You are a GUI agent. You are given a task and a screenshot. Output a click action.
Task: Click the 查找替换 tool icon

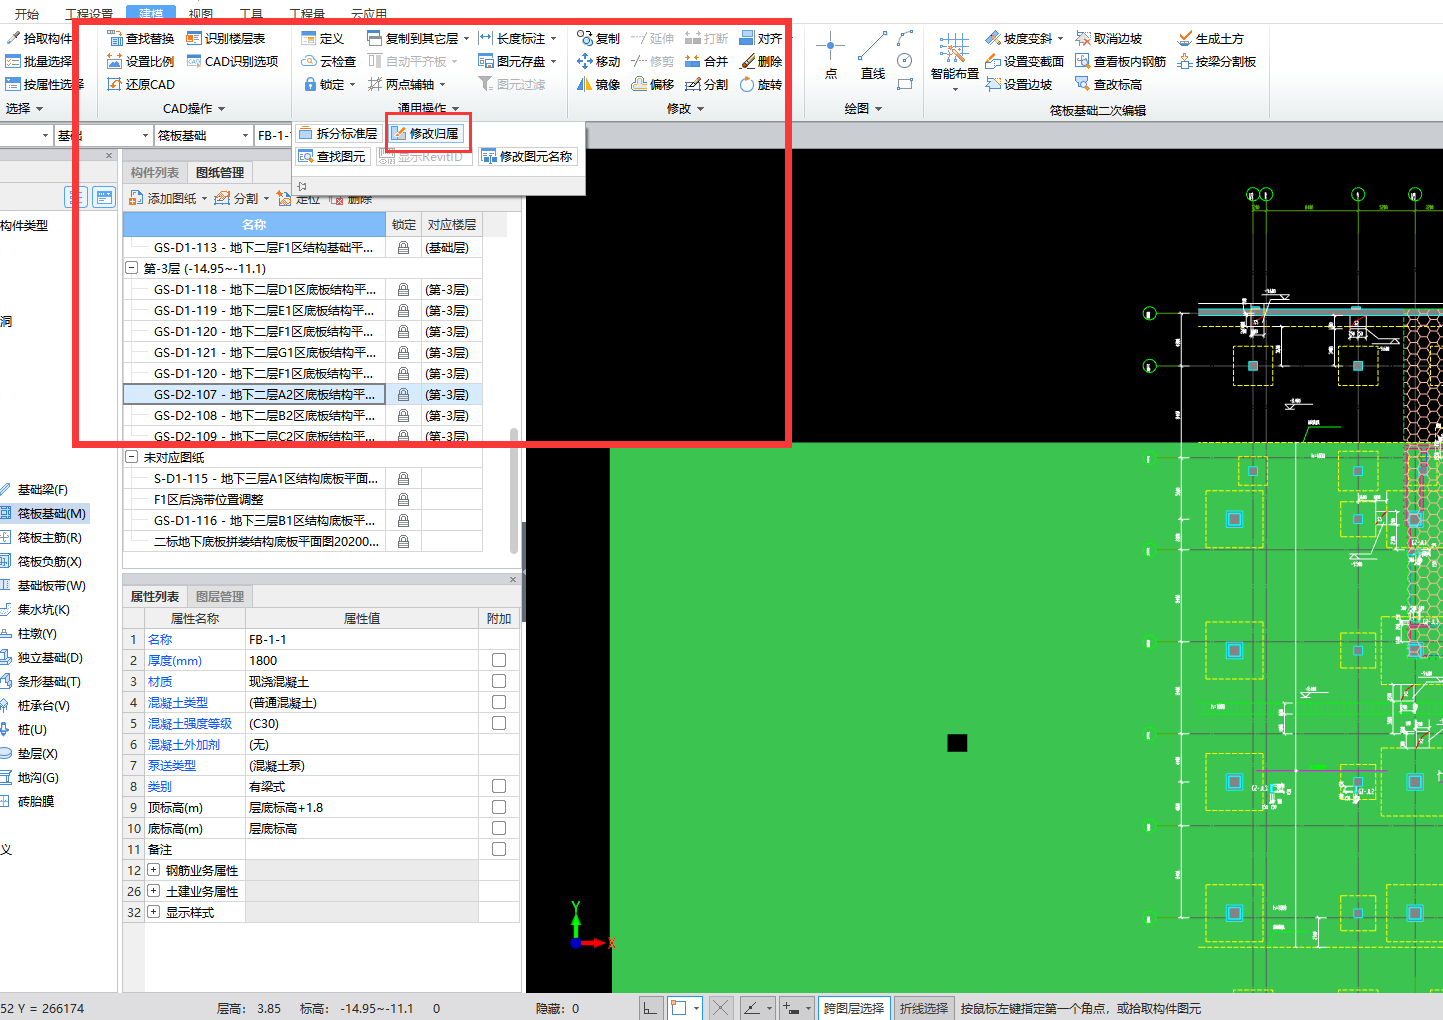coord(115,38)
